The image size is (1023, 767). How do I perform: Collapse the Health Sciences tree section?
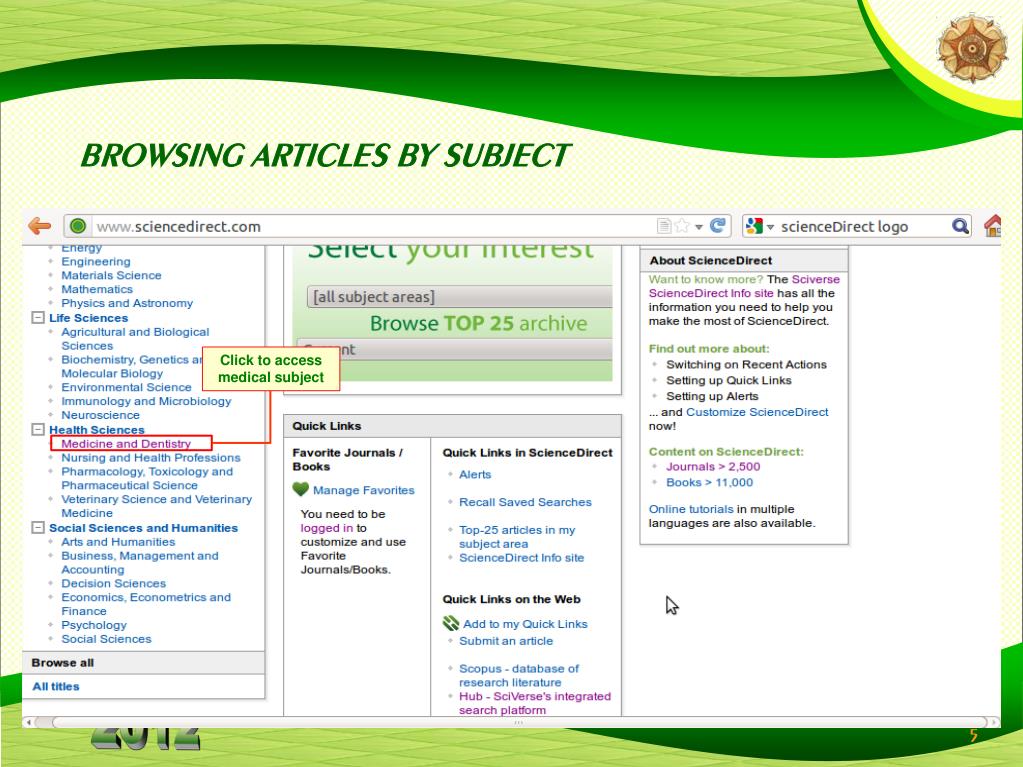38,429
